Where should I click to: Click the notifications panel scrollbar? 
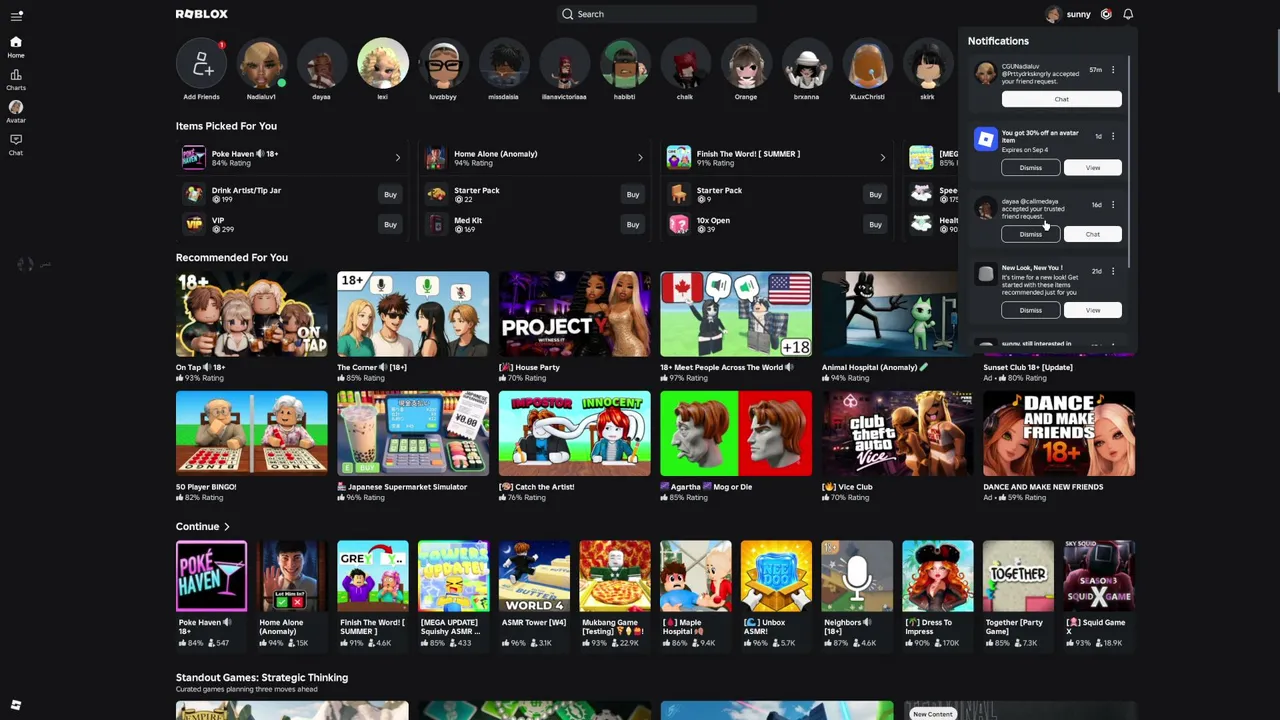[1128, 160]
